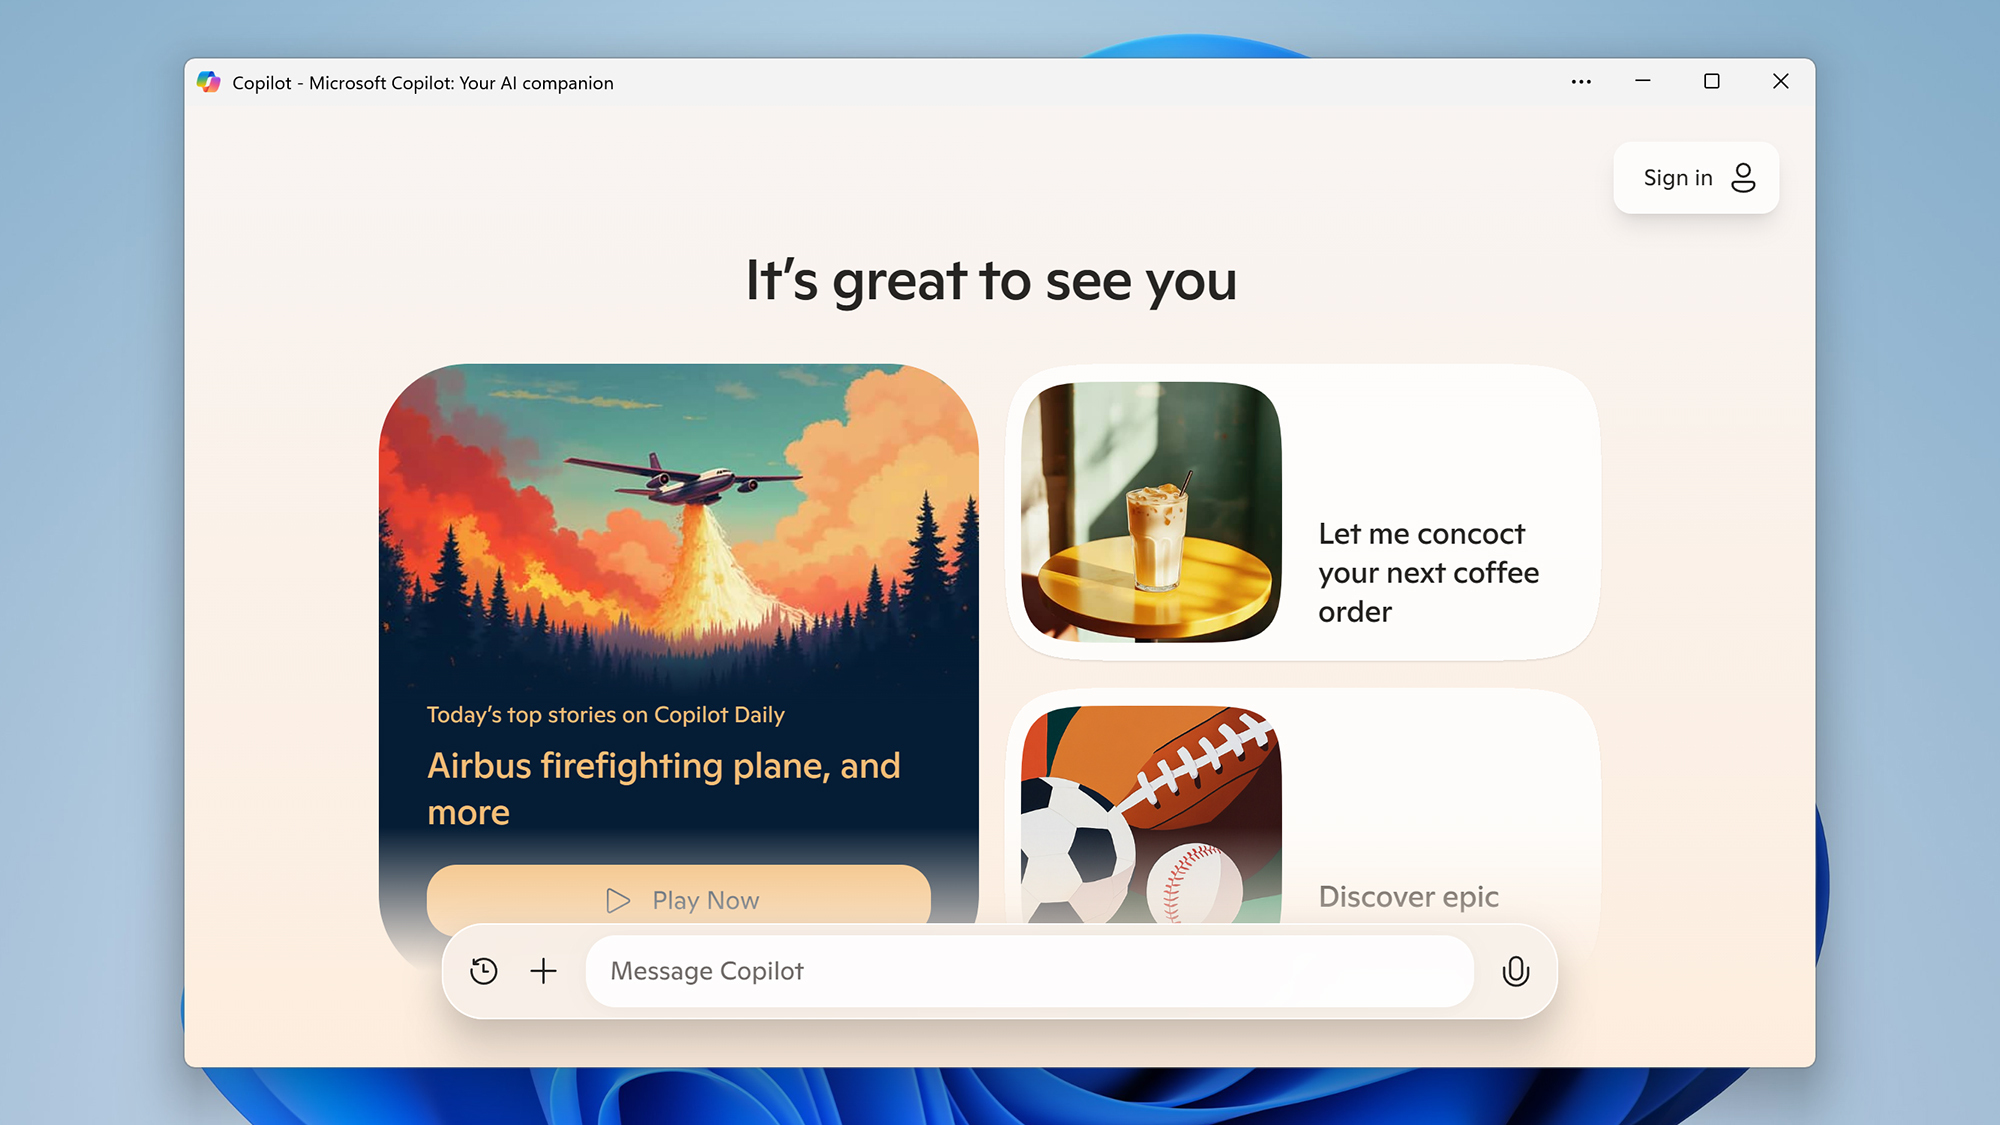
Task: Click the restore down window button
Action: point(1712,81)
